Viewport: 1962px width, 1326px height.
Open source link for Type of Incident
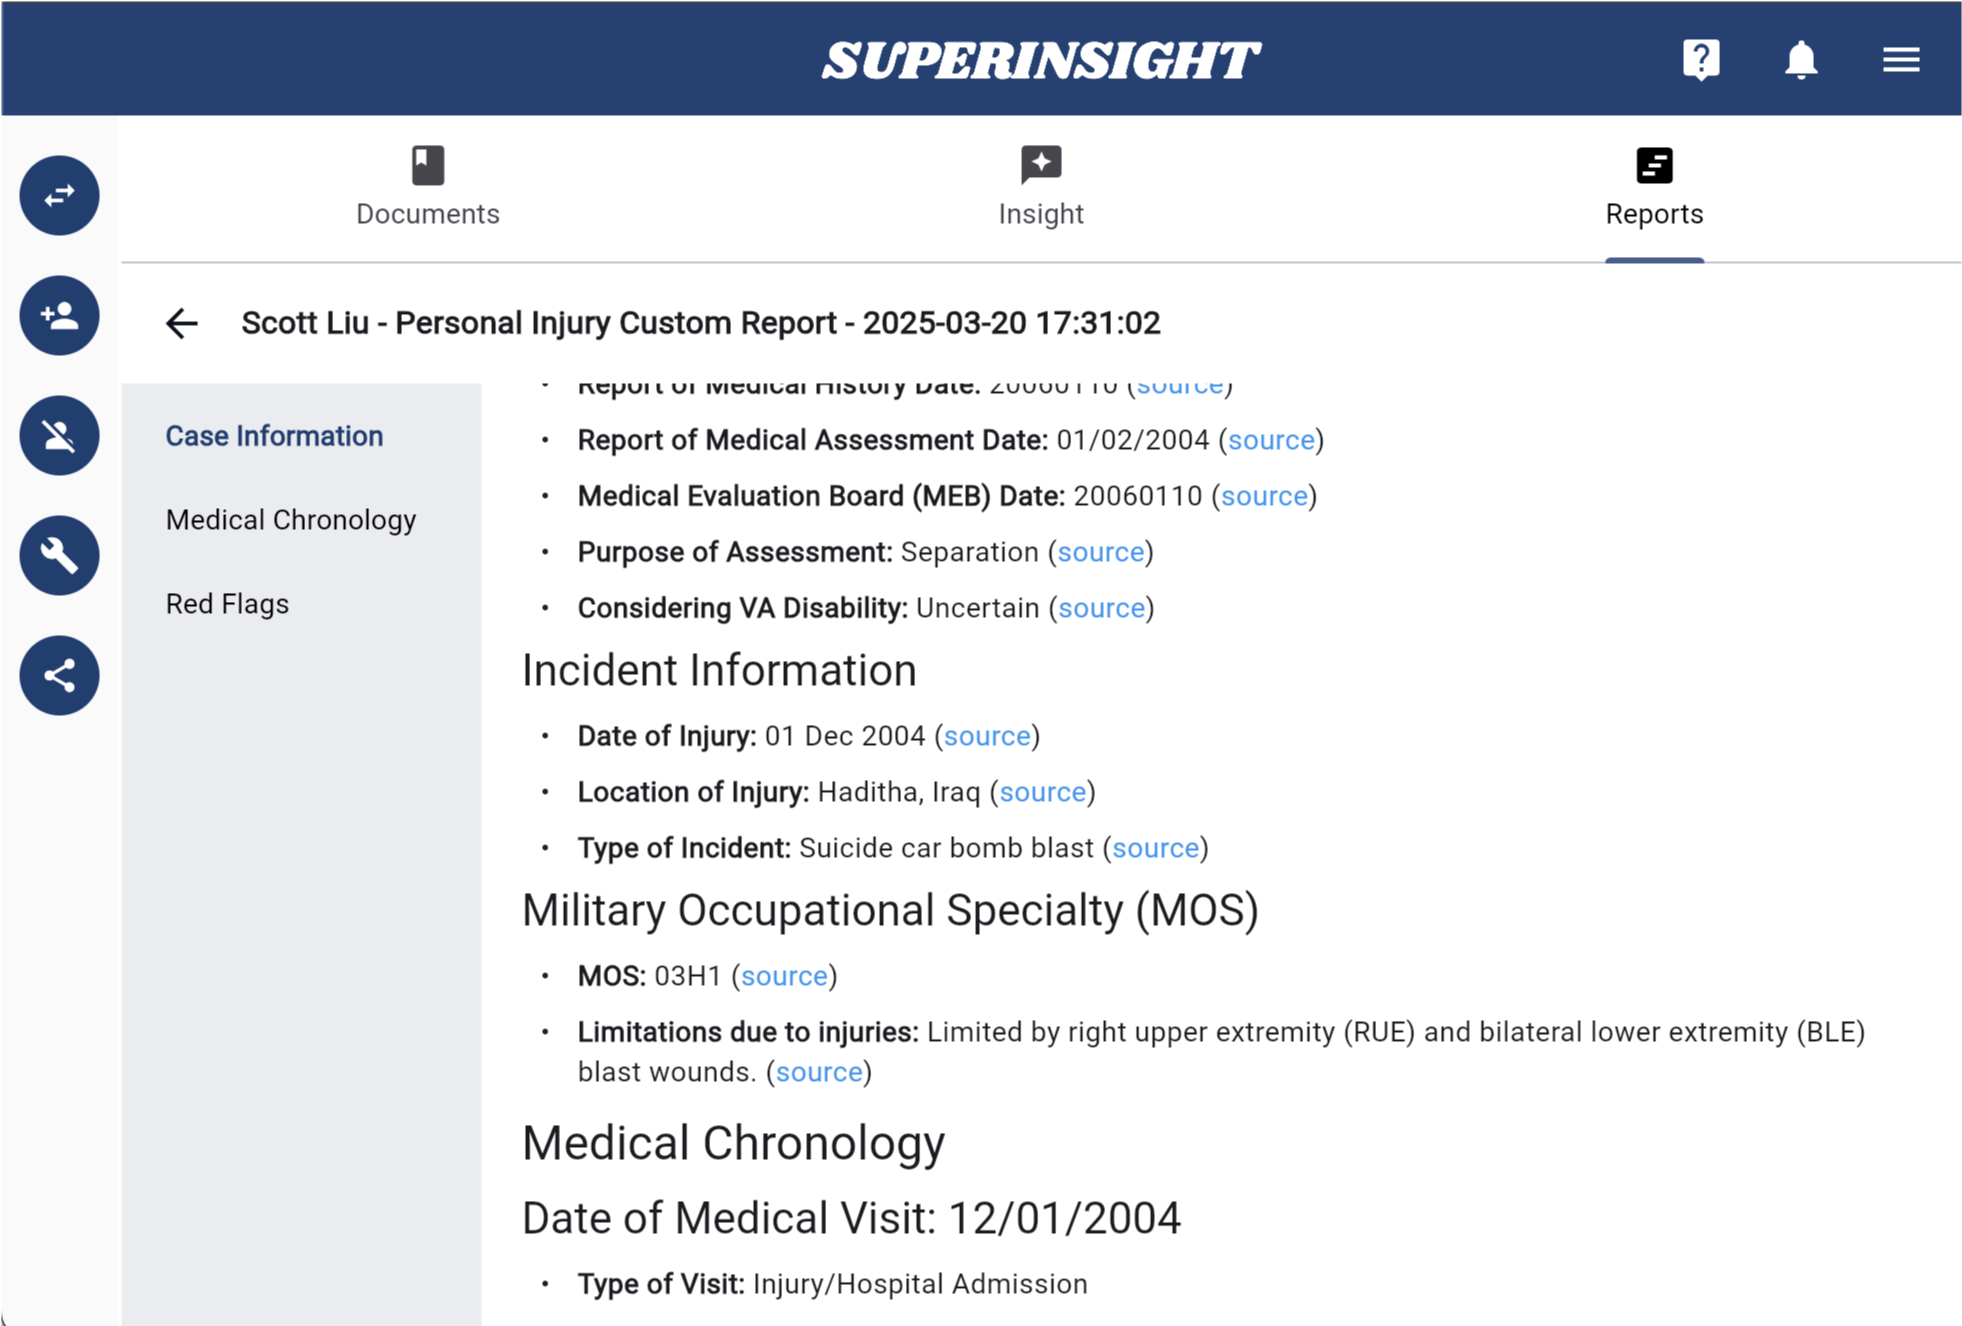[1155, 848]
